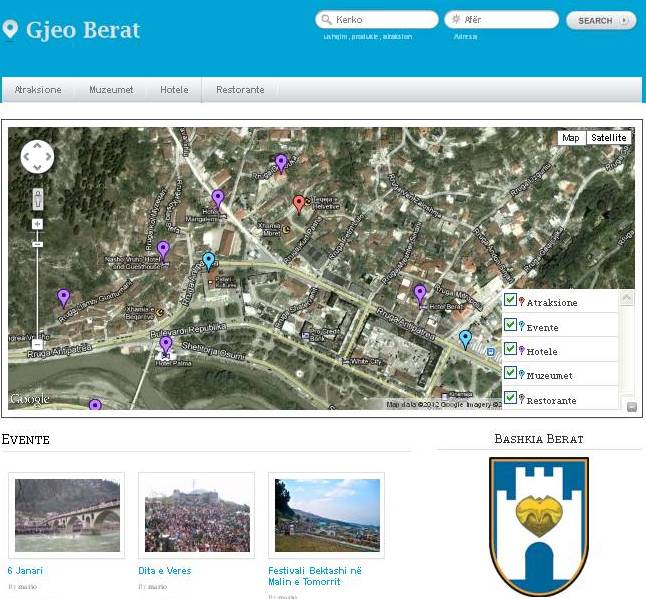Zoom in with the map plus button
The width and height of the screenshot is (646, 599).
point(37,224)
